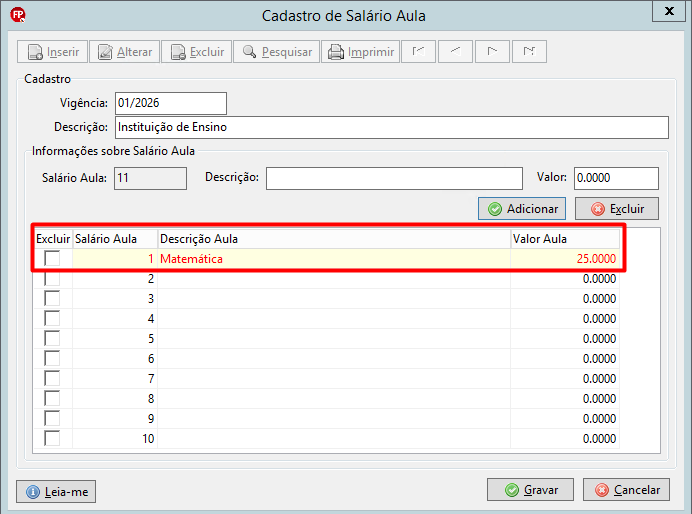
Task: Click the Valor Aula column header
Action: [x=565, y=239]
